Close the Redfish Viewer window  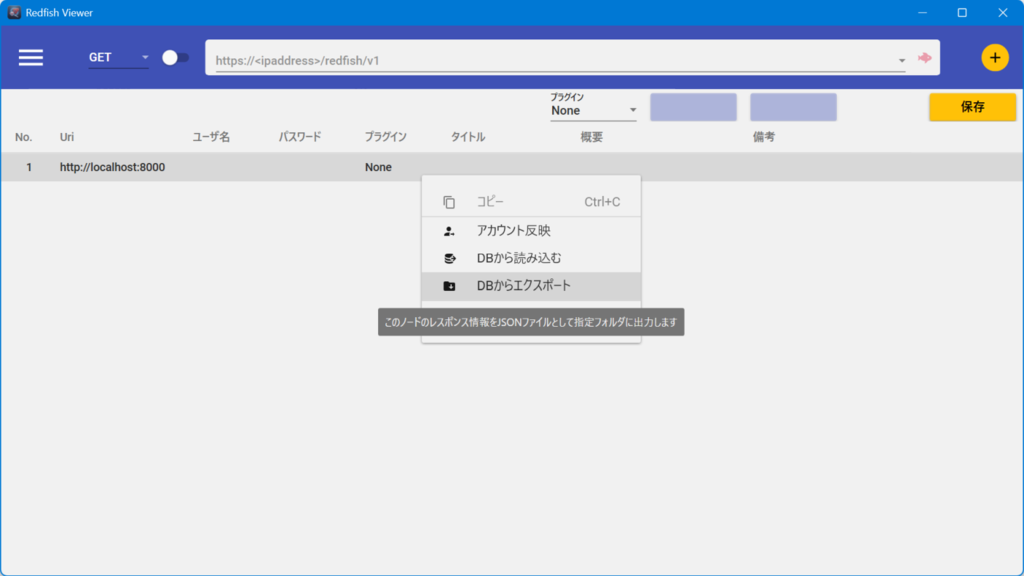pos(1002,12)
